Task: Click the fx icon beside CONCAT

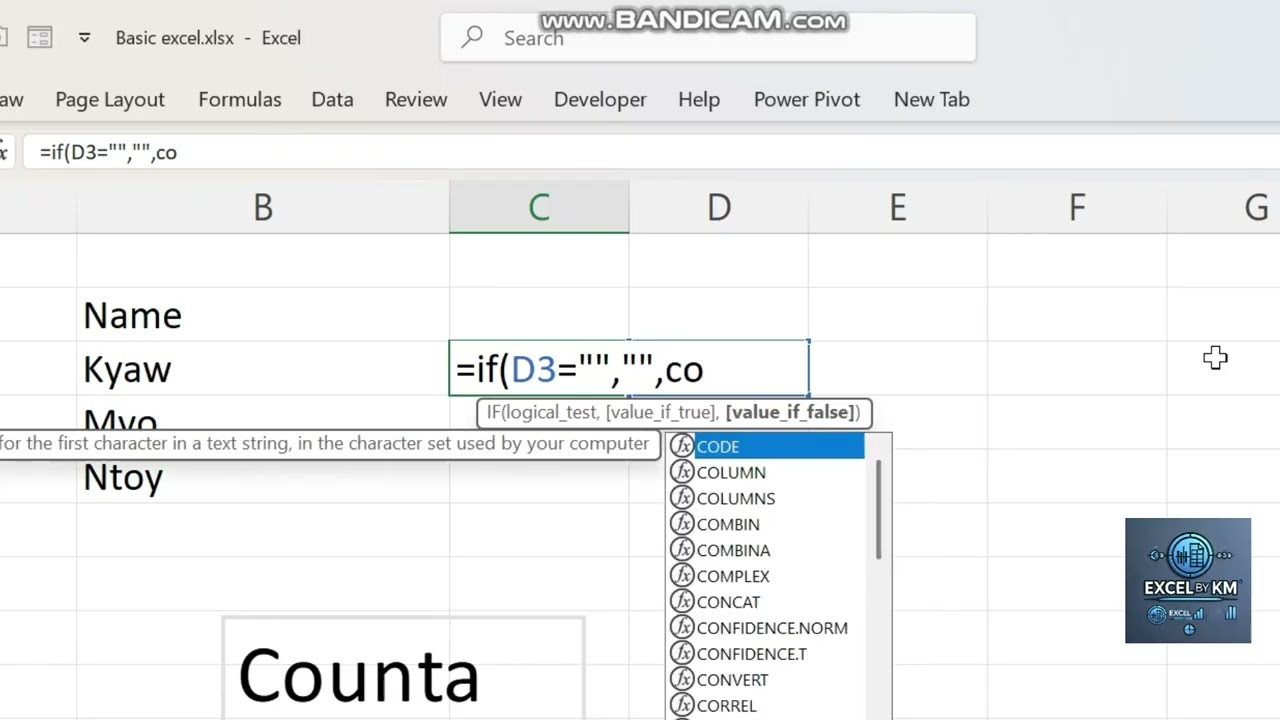Action: pos(682,602)
